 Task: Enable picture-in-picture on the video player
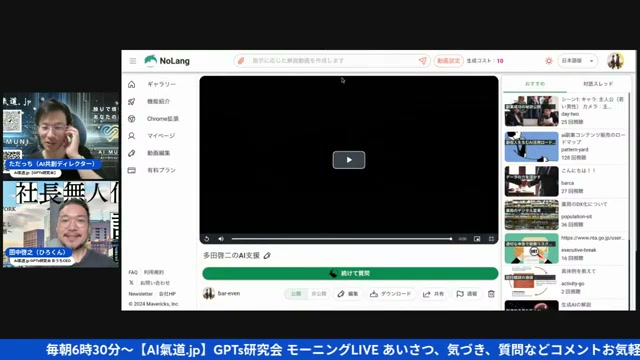477,239
